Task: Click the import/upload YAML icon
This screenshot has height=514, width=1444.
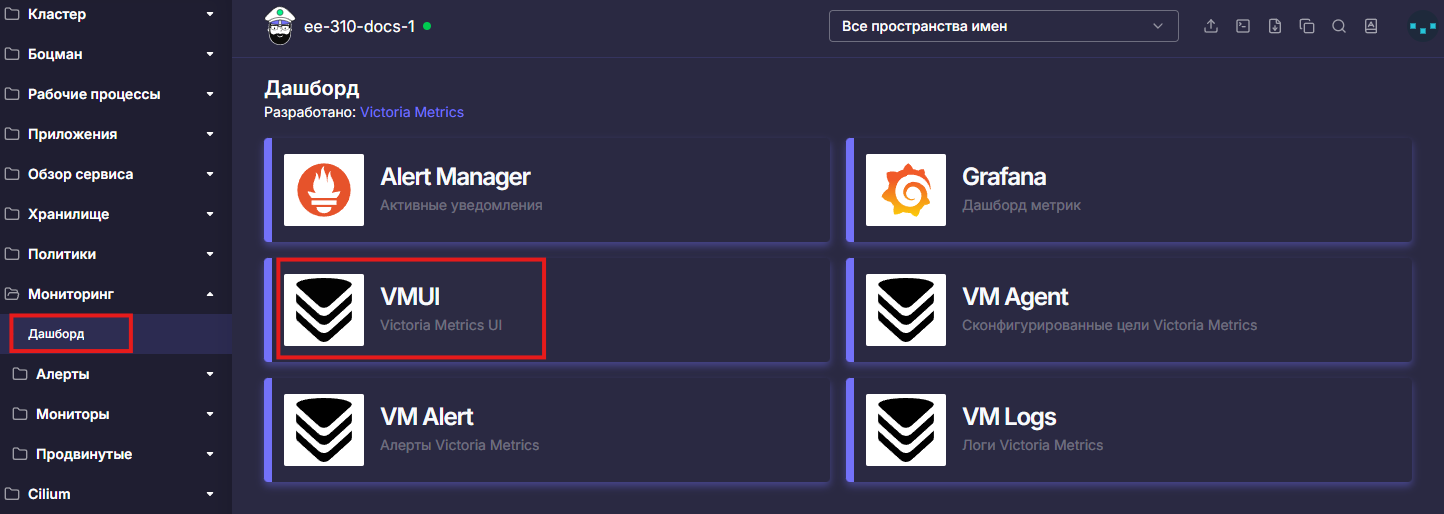Action: pyautogui.click(x=1211, y=27)
